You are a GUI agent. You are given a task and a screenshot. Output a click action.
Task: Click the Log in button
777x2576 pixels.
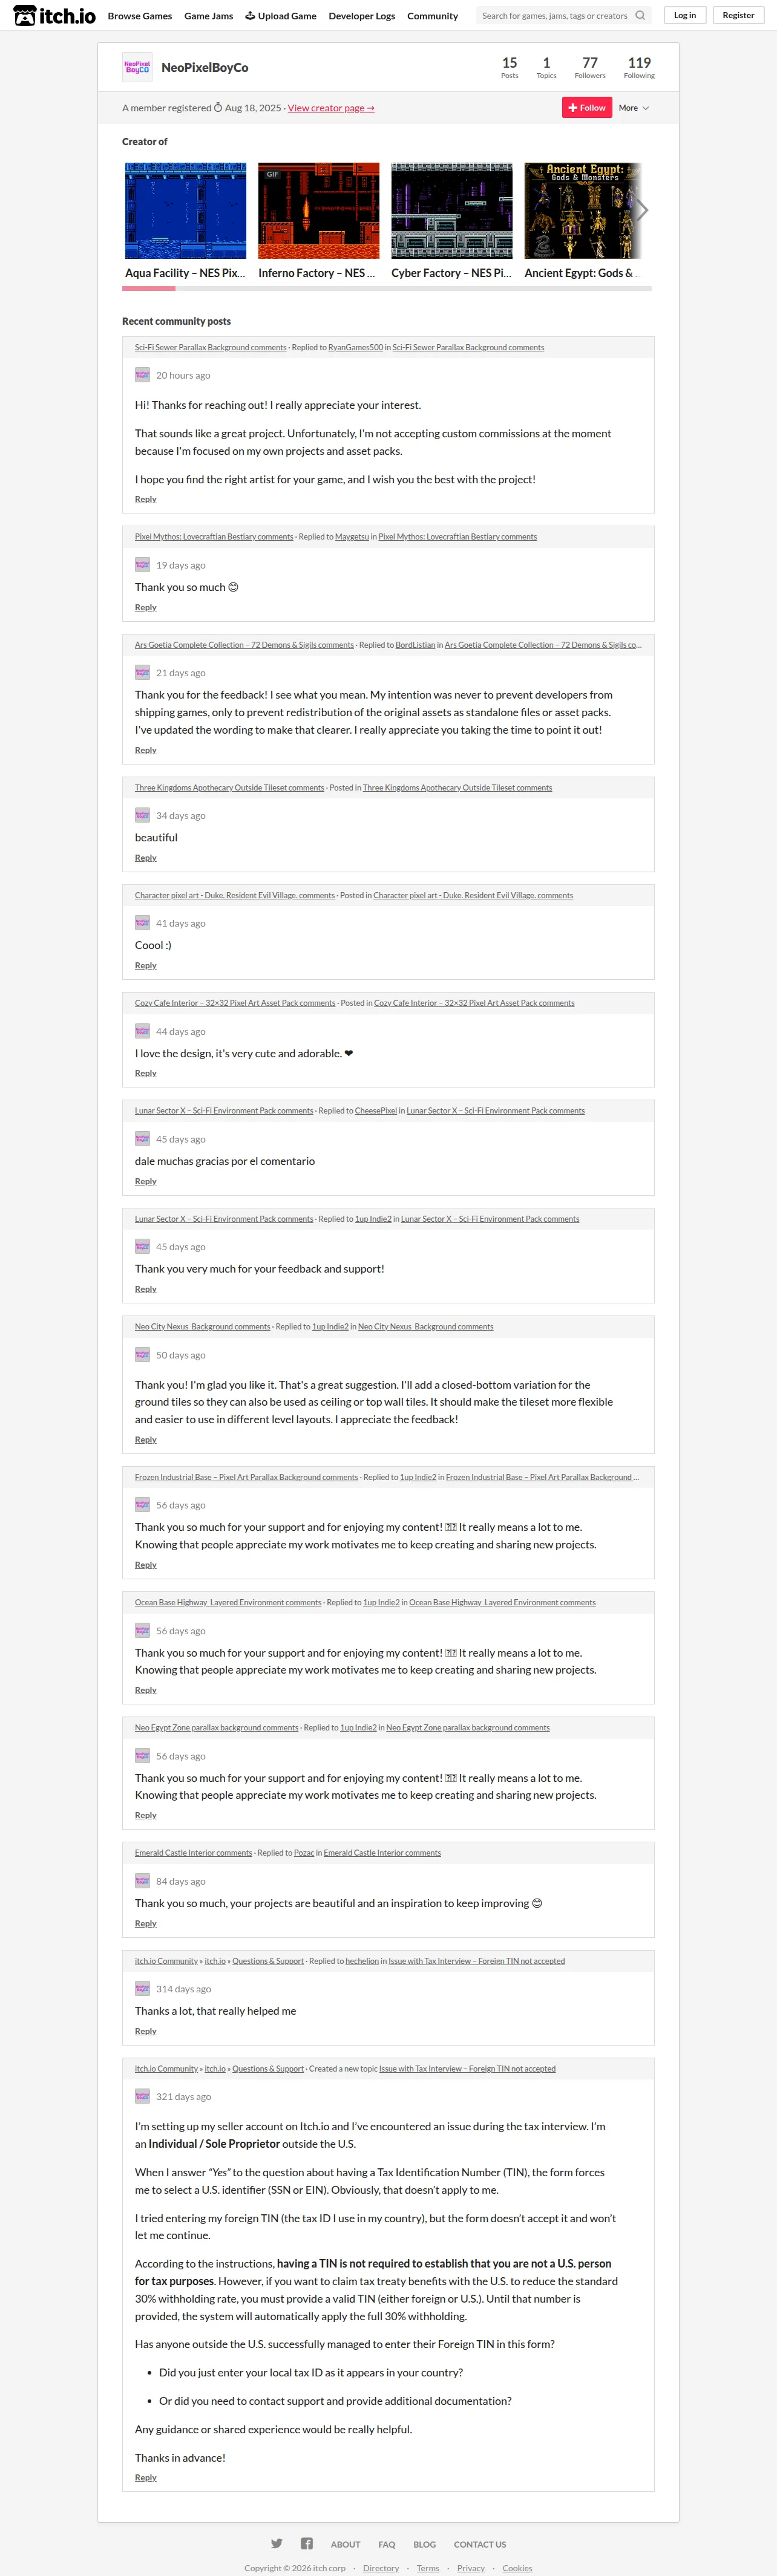(x=685, y=15)
